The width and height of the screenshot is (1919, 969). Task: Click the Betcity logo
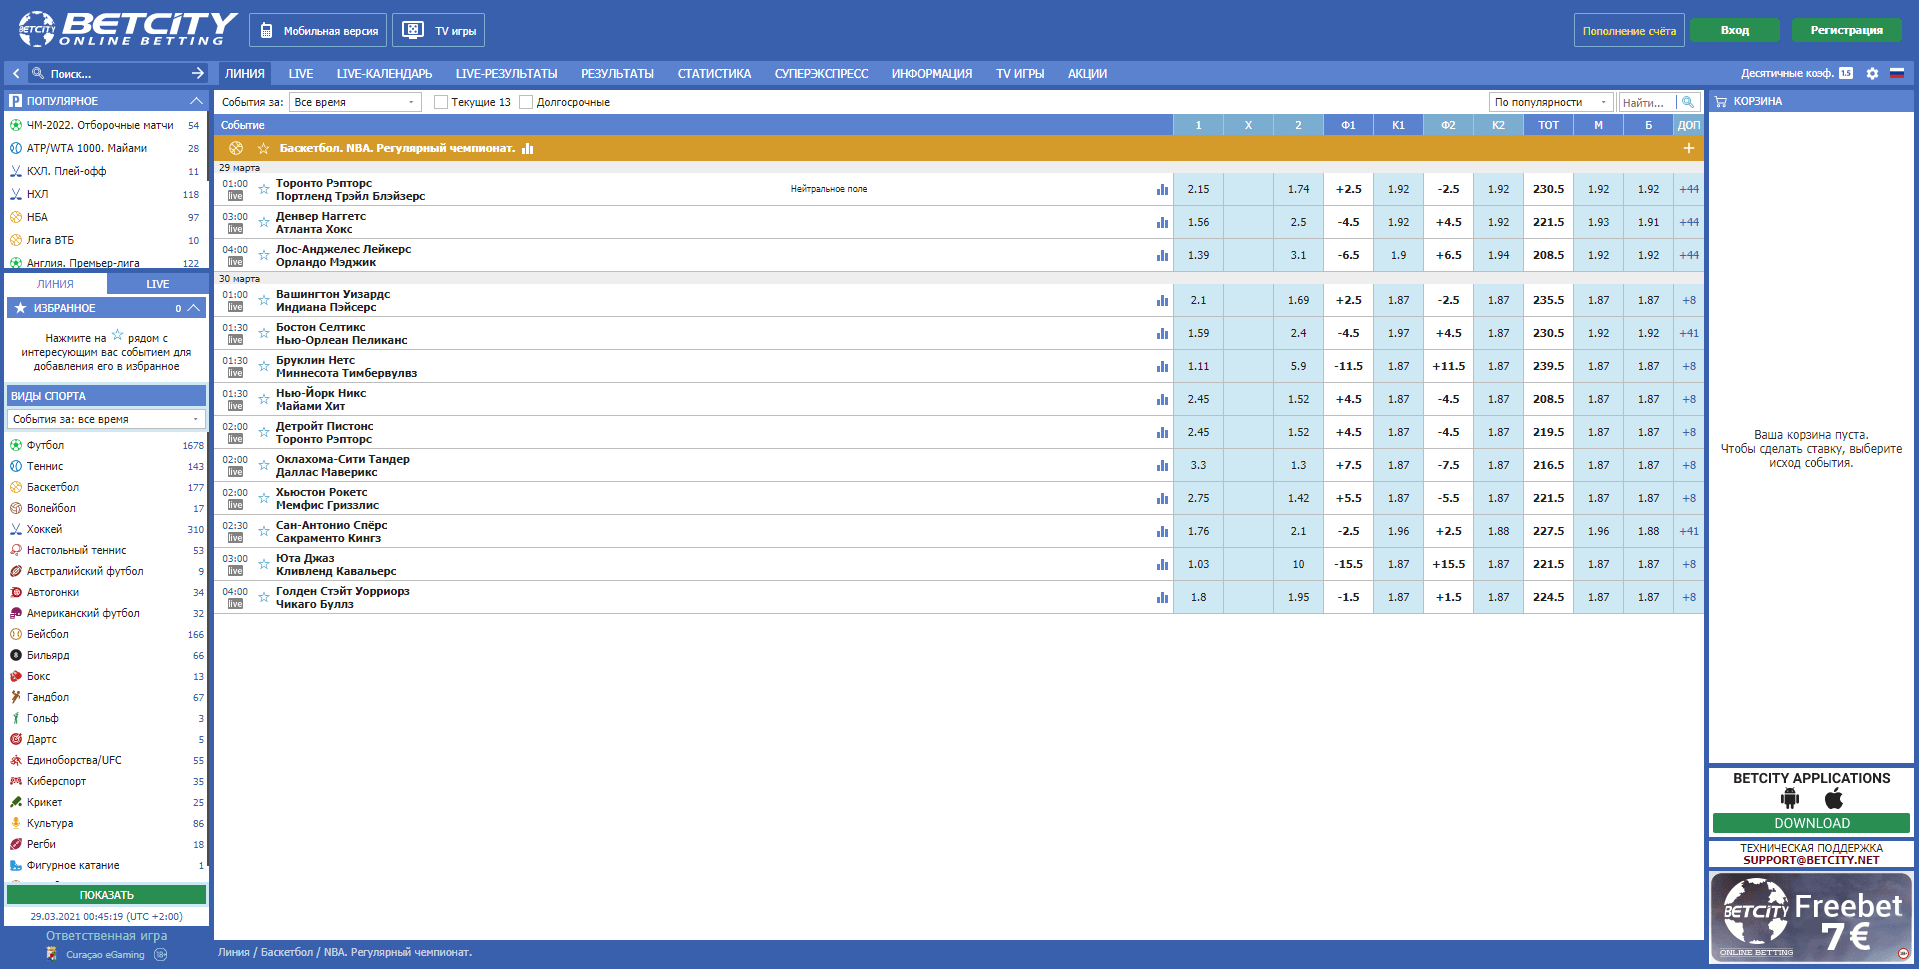click(x=128, y=29)
